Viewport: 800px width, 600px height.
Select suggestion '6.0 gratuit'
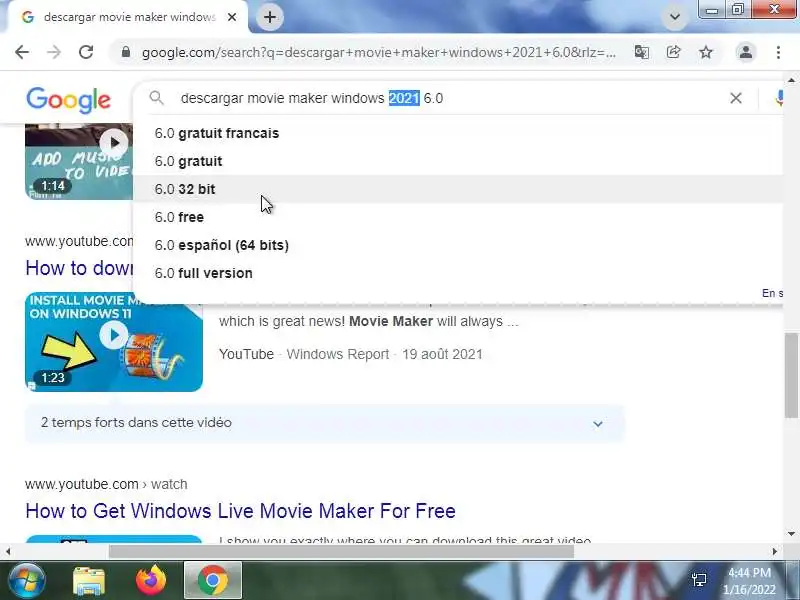tap(458, 161)
